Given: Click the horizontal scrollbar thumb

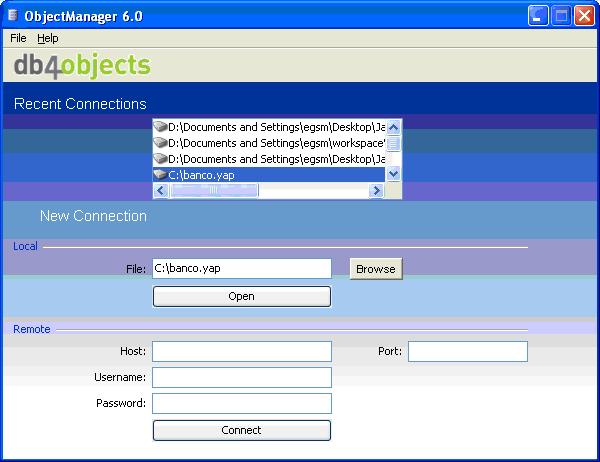Looking at the screenshot, I should 214,190.
